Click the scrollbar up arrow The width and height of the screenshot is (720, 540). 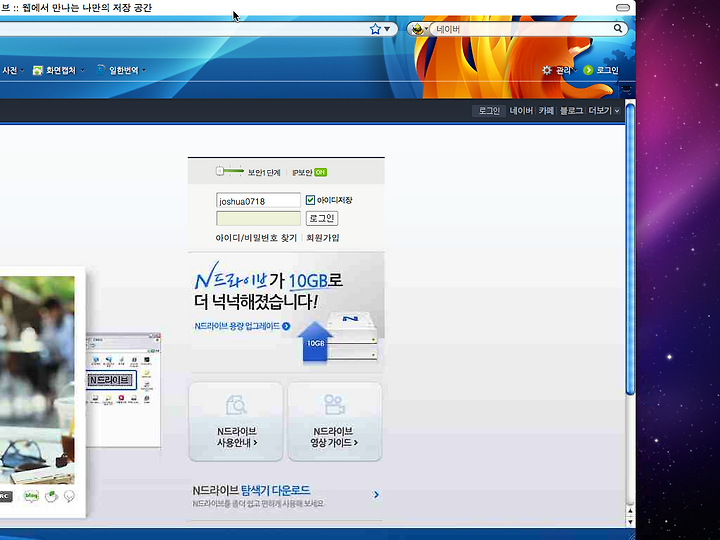point(630,511)
